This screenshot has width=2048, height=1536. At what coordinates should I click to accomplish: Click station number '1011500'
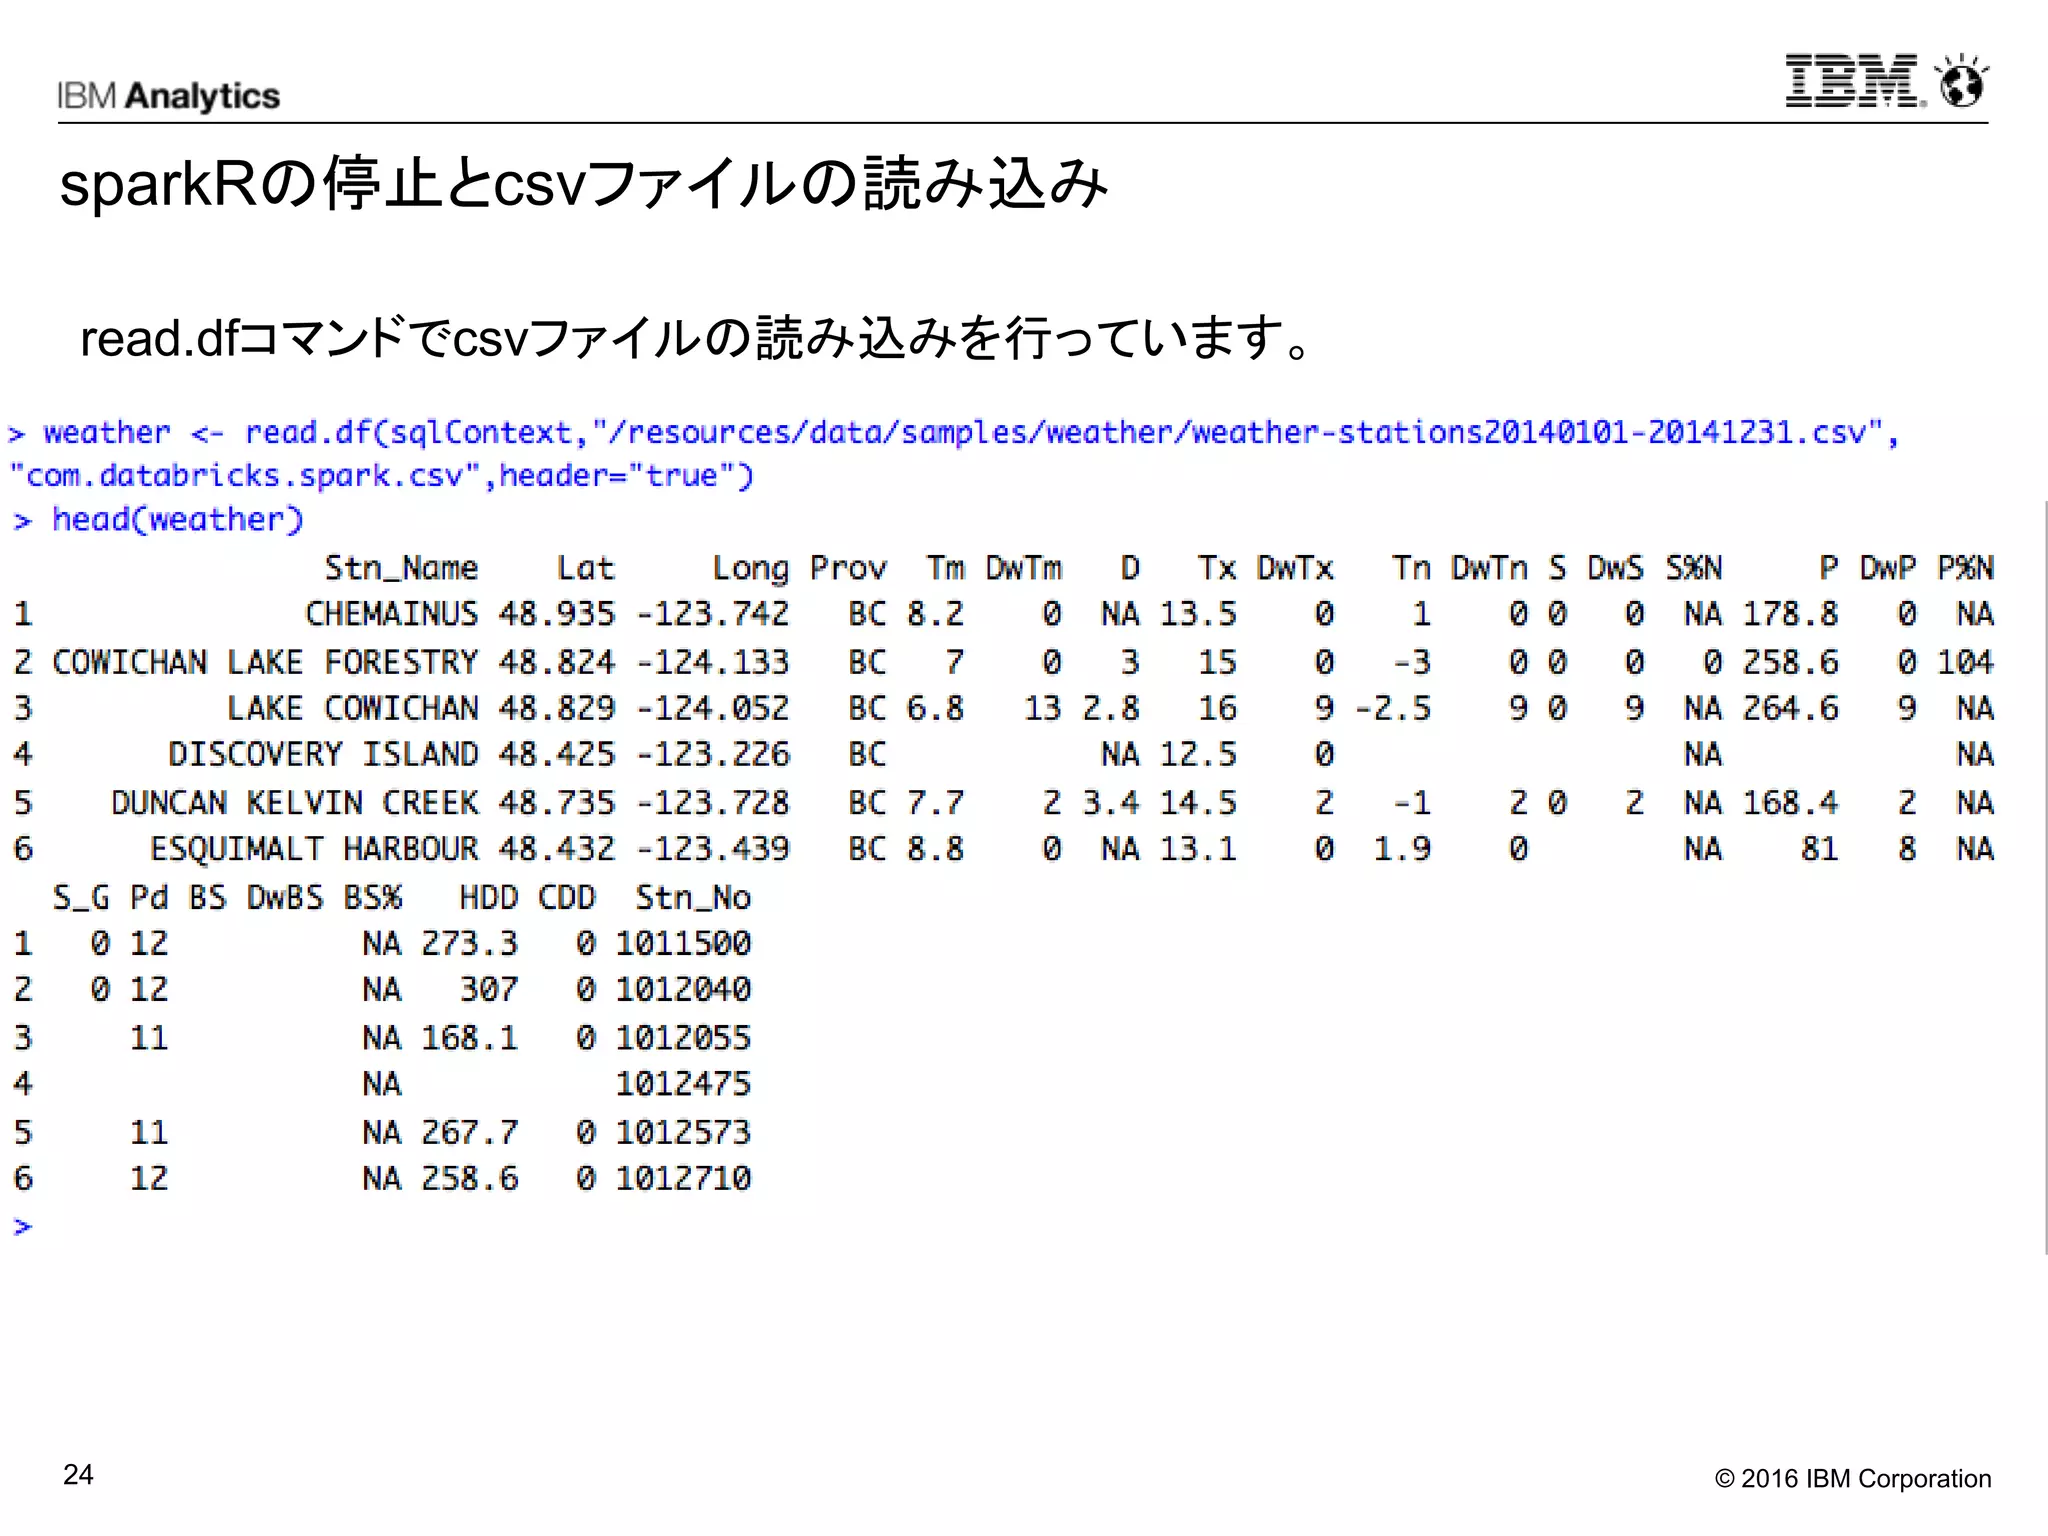(682, 944)
